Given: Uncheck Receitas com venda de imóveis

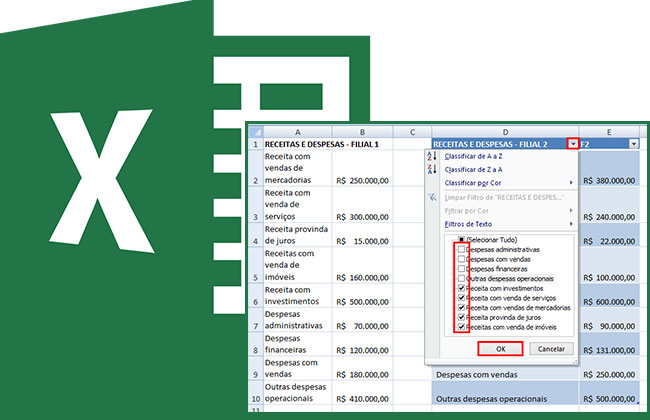Looking at the screenshot, I should [x=461, y=327].
